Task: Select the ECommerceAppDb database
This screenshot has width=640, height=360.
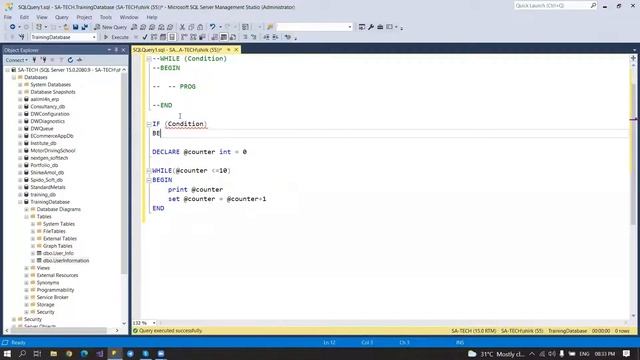Action: click(51, 136)
